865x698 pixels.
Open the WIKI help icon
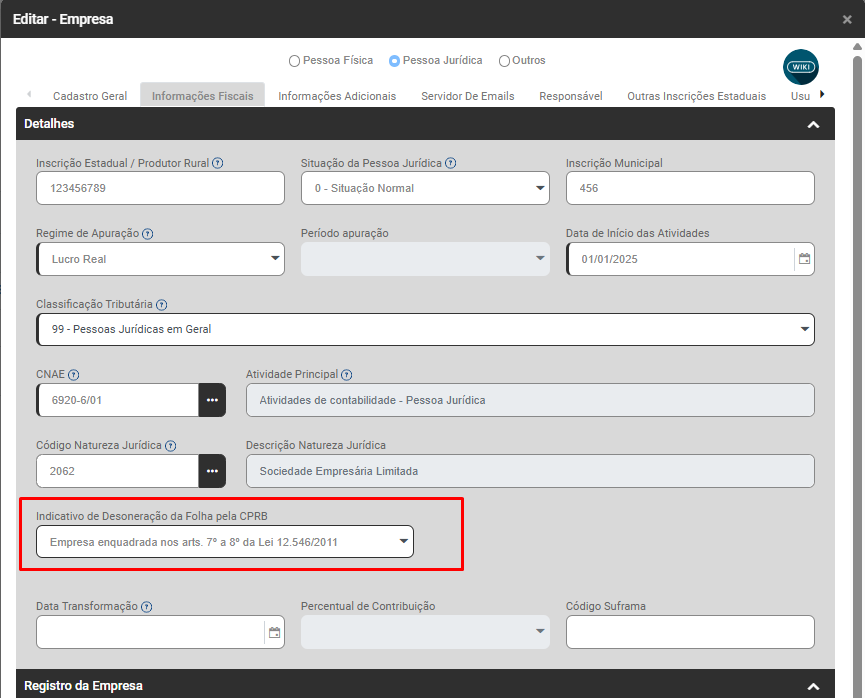pyautogui.click(x=800, y=67)
